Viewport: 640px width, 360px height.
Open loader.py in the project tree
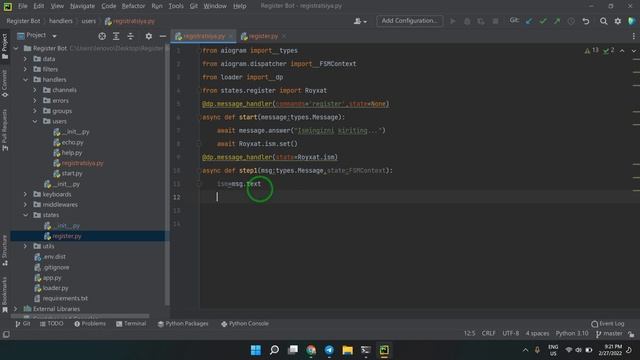tap(56, 288)
